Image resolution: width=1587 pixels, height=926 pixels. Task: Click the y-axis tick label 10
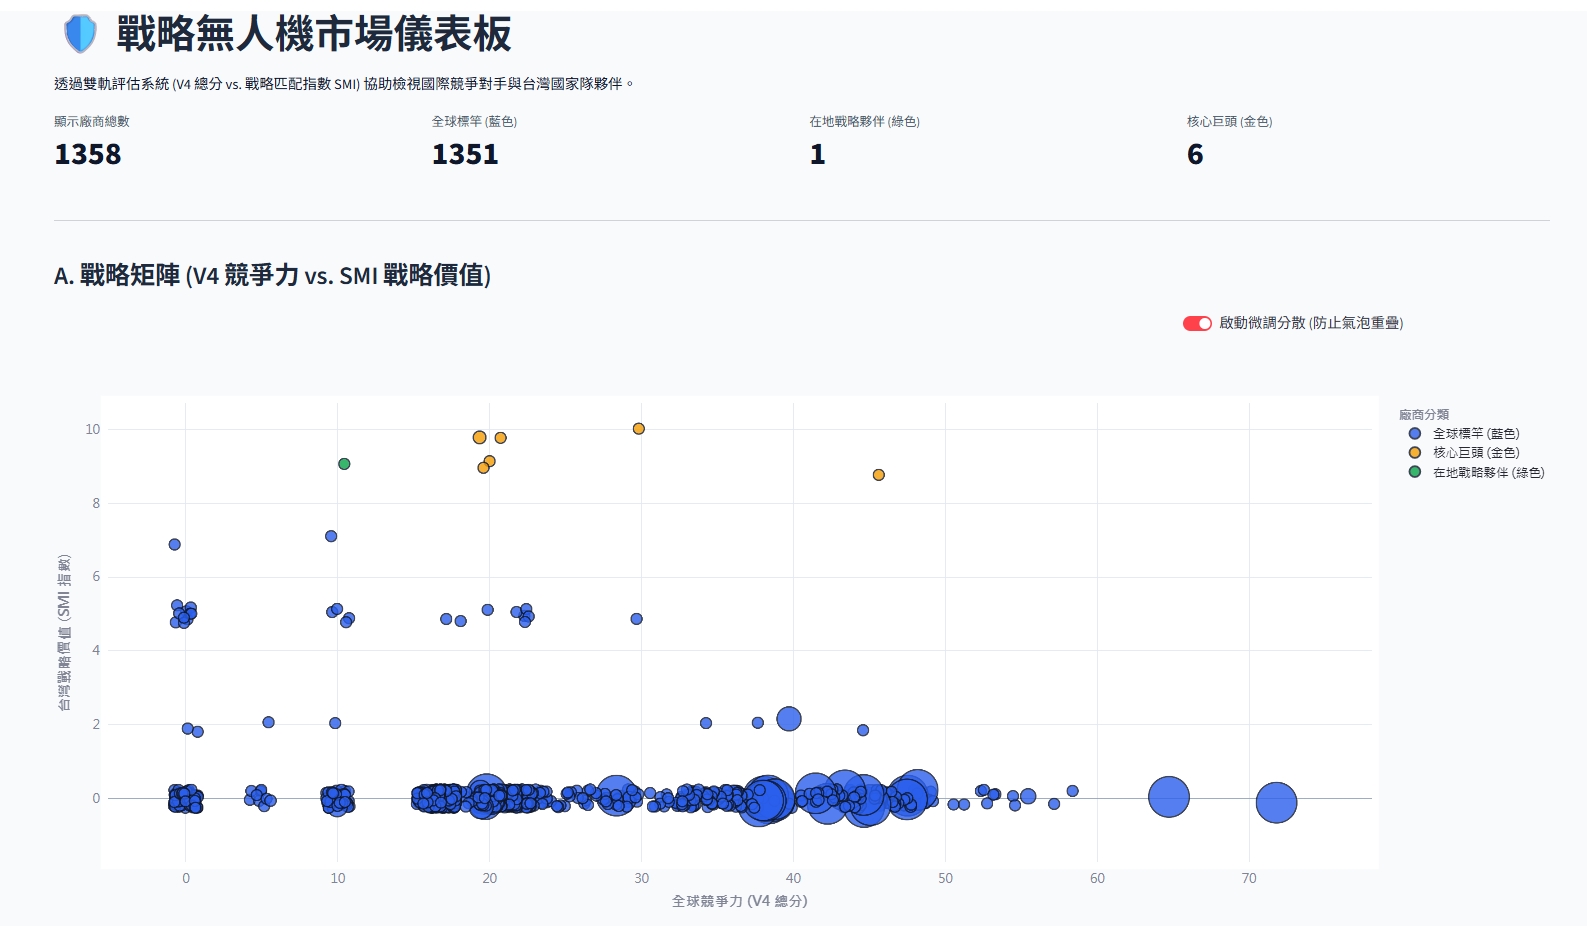pos(93,429)
